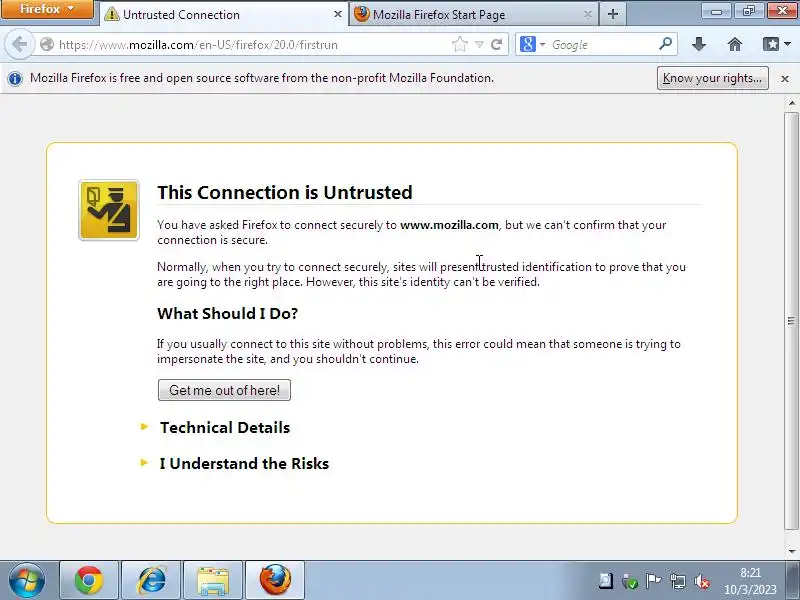Expand the Technical Details section

pos(224,428)
